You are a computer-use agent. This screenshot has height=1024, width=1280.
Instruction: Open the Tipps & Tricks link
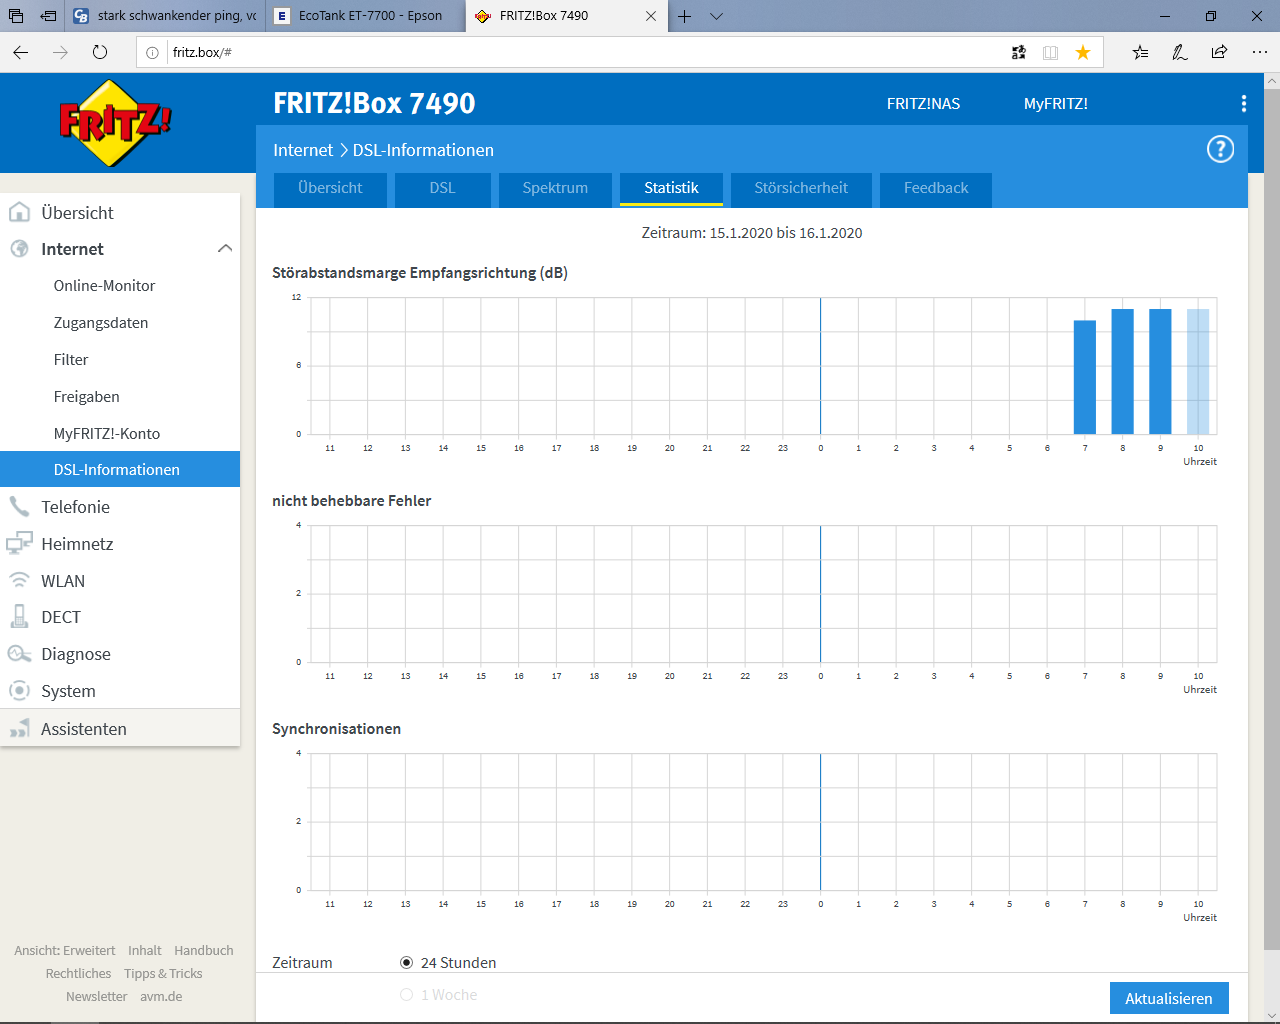[163, 973]
